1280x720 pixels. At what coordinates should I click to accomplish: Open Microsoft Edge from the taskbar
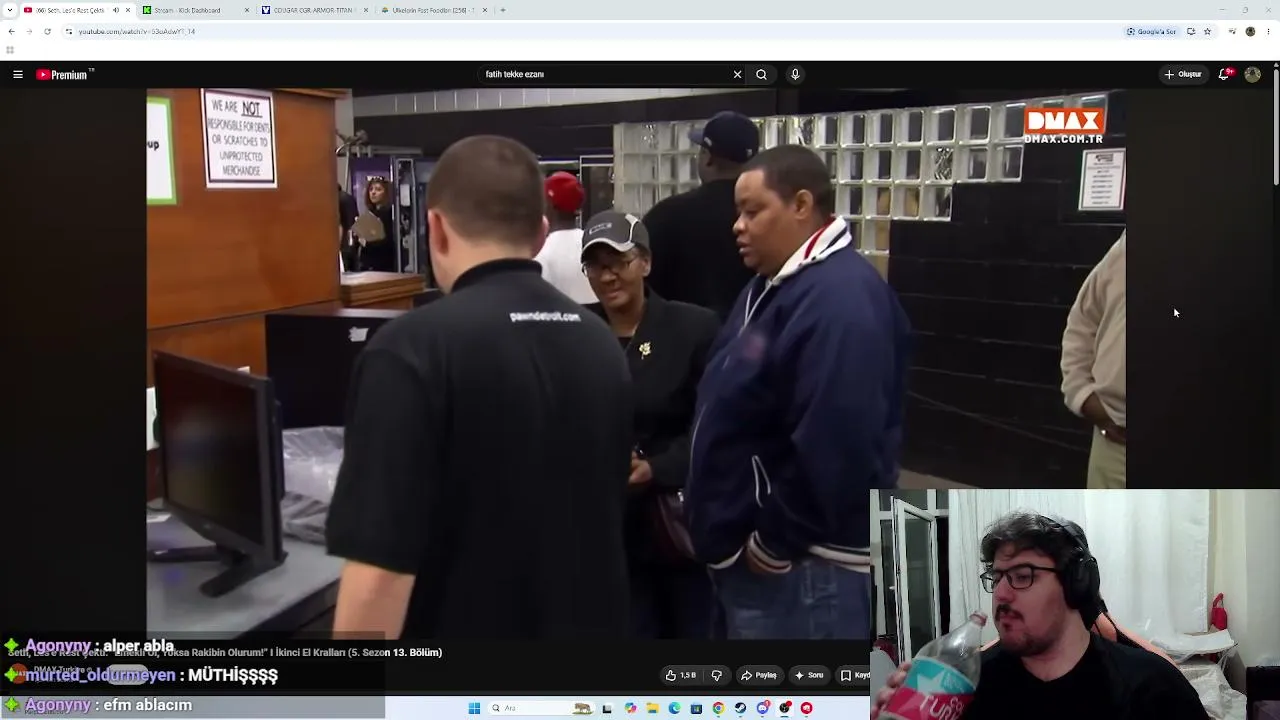[x=674, y=708]
